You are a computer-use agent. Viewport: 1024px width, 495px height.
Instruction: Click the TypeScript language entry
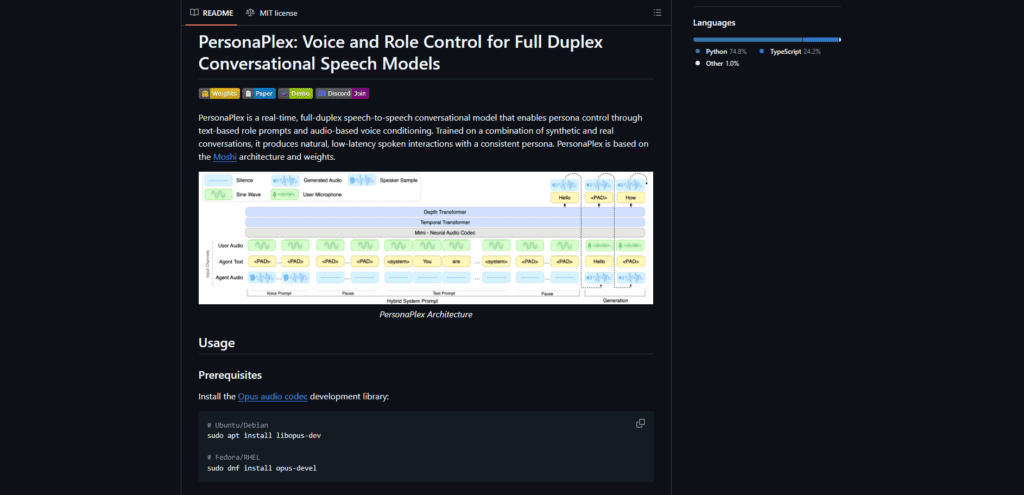[x=790, y=51]
